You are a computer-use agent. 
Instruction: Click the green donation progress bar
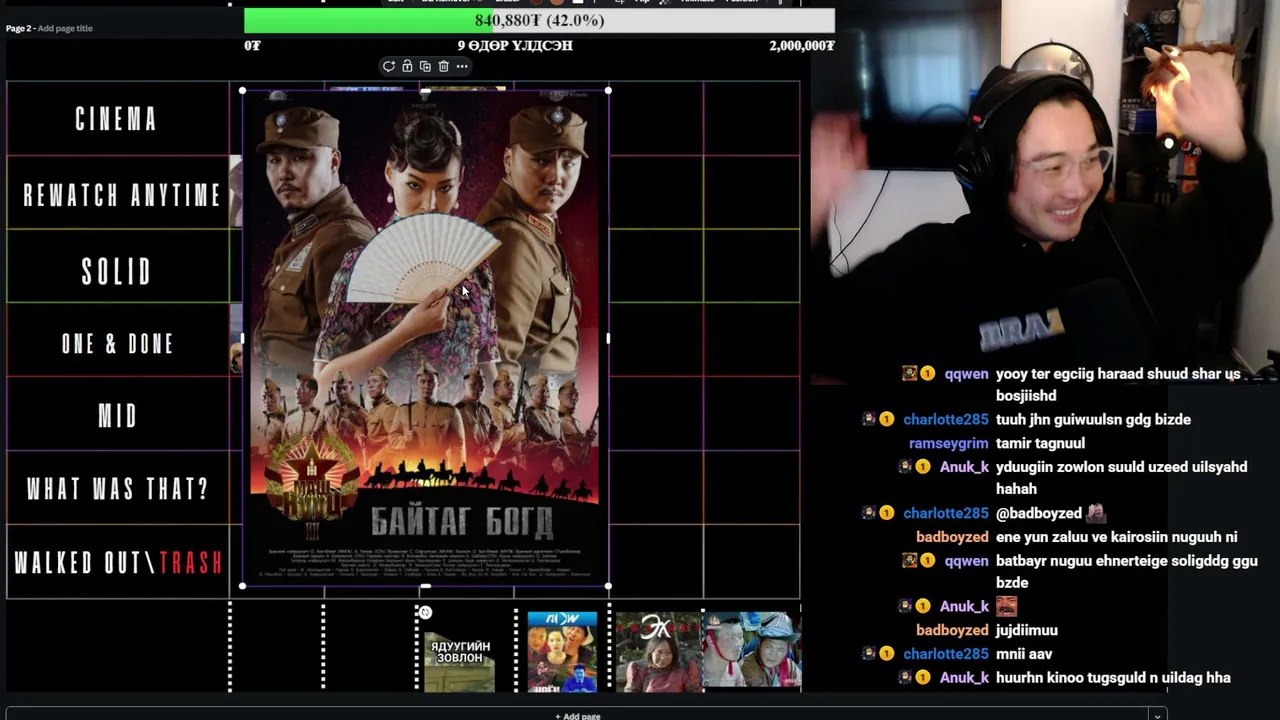click(x=539, y=20)
